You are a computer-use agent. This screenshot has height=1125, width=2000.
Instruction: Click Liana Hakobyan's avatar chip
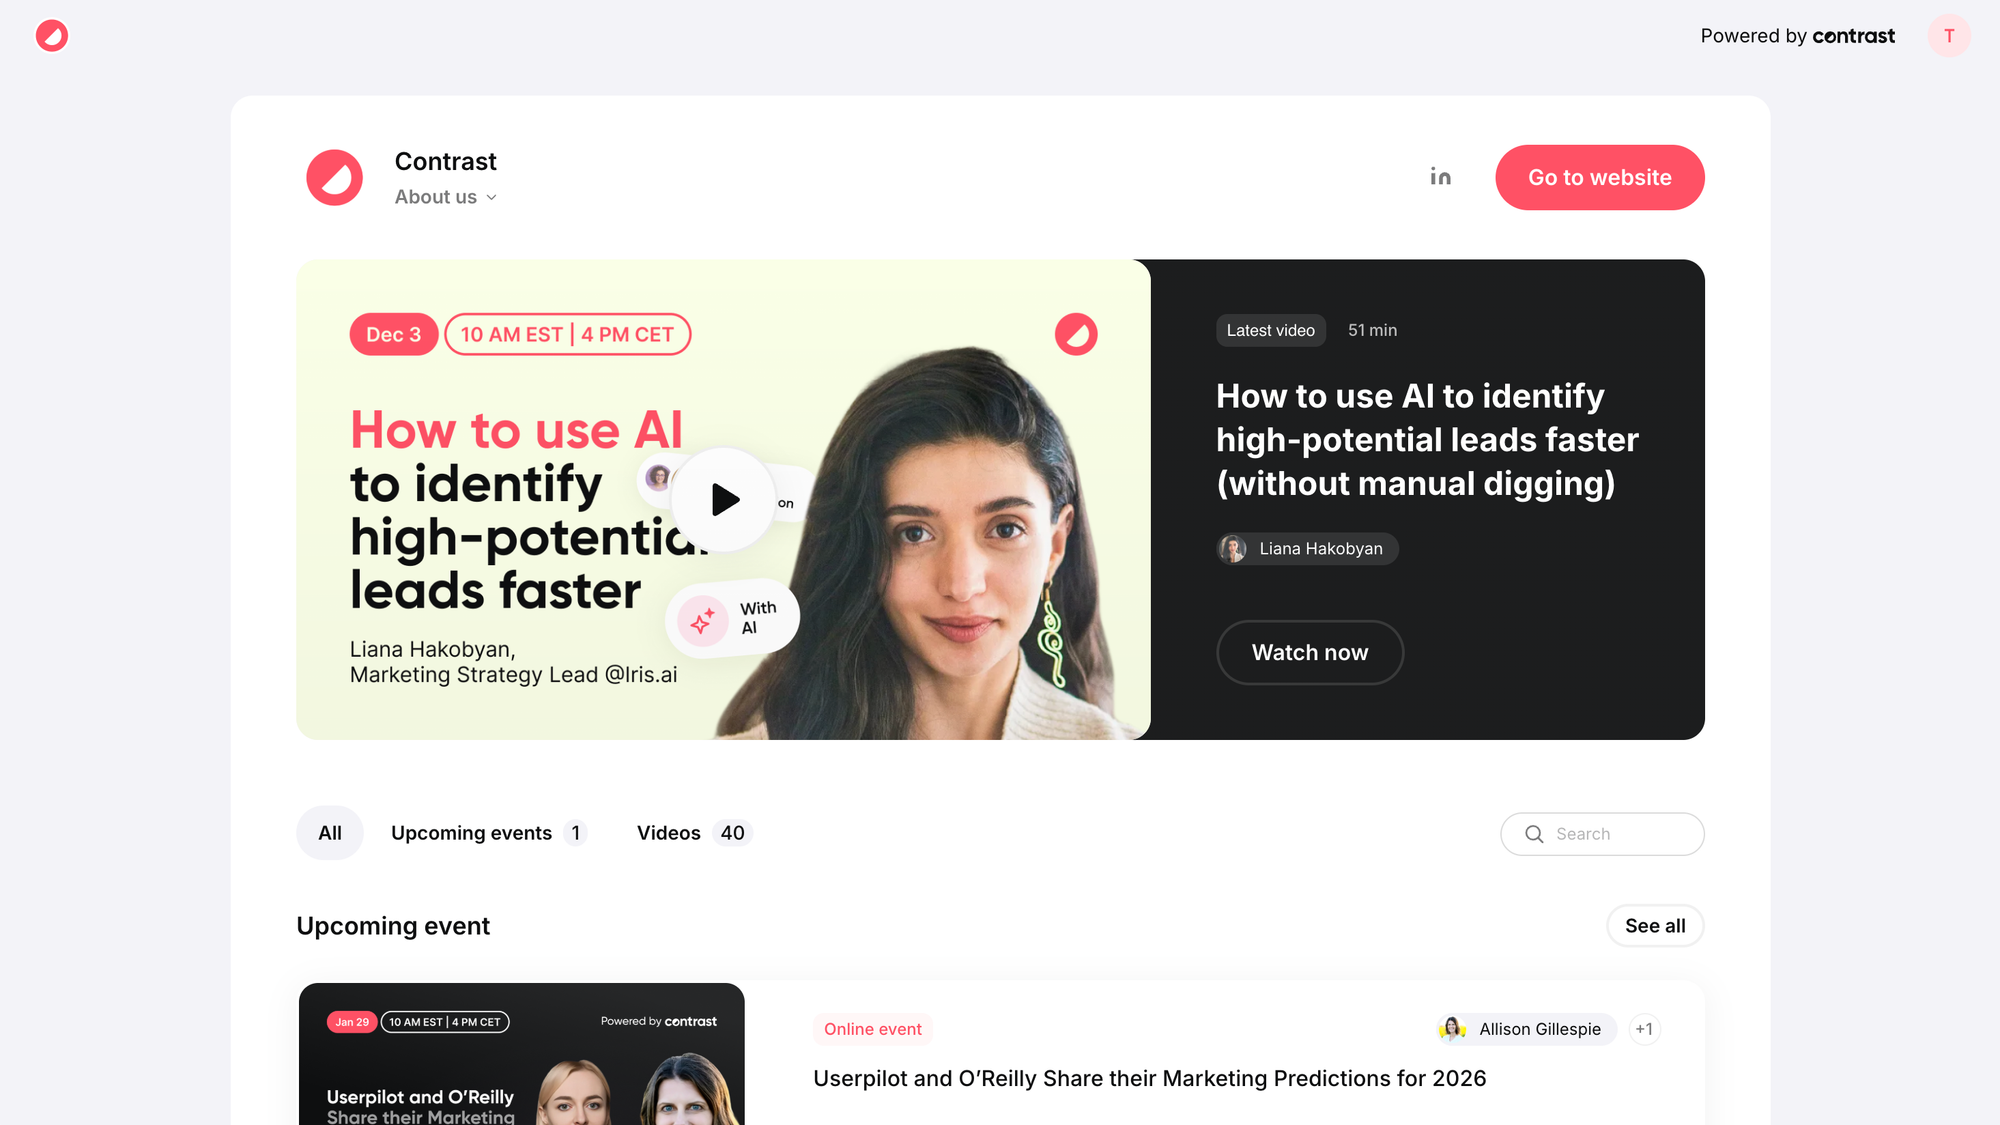click(1307, 549)
